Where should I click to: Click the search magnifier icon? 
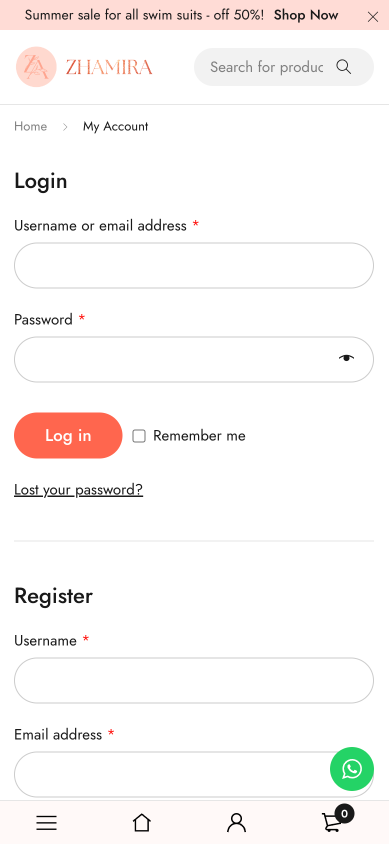click(344, 67)
